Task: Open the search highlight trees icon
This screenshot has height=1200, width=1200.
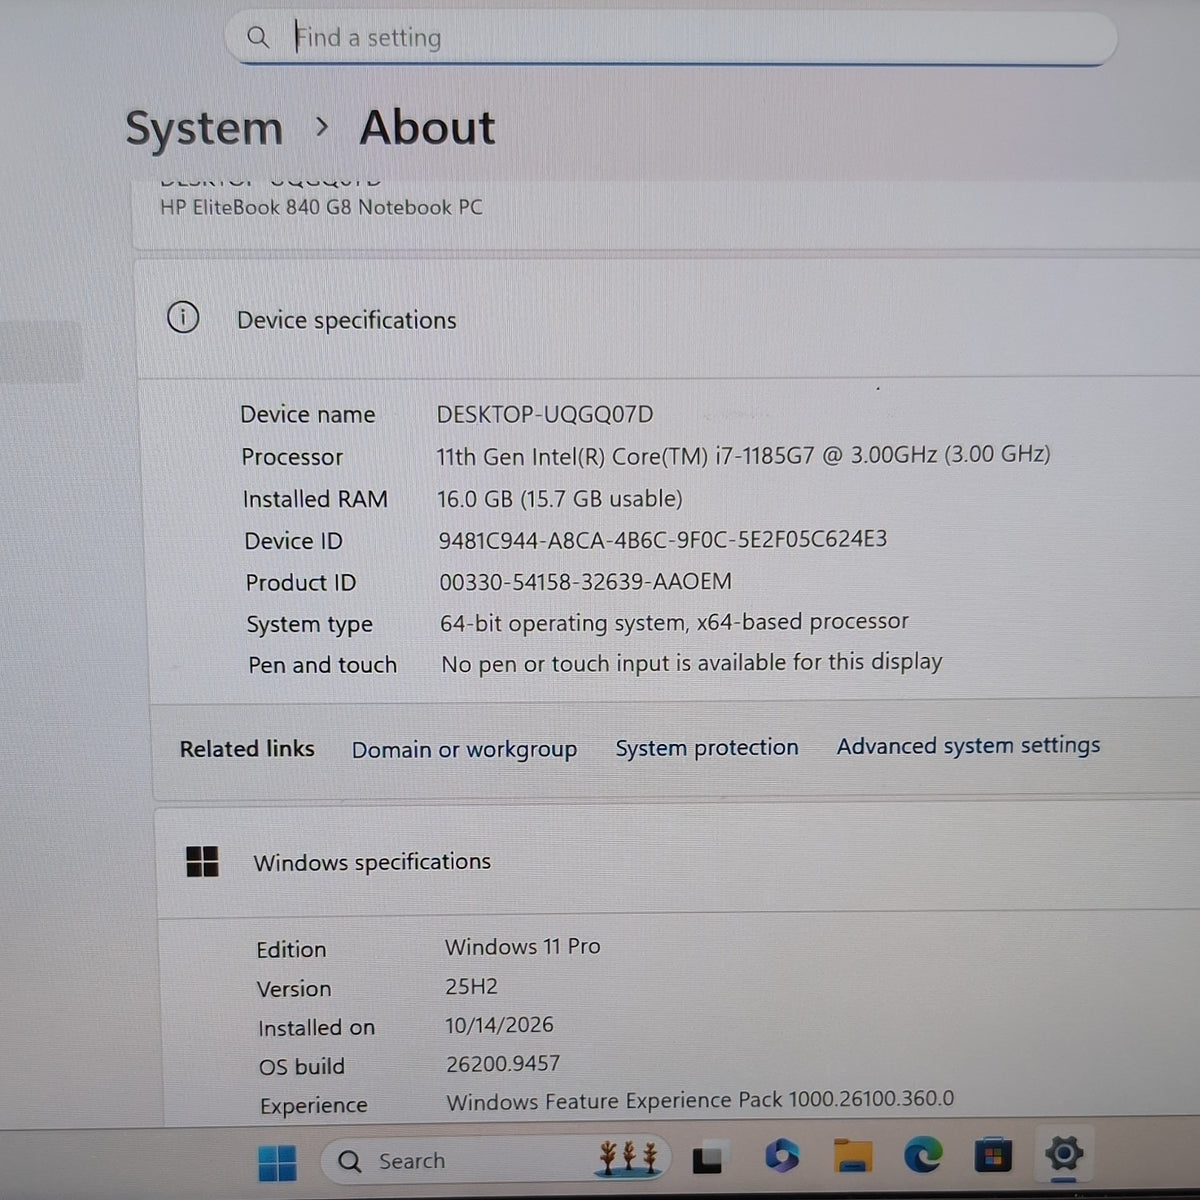Action: (629, 1157)
